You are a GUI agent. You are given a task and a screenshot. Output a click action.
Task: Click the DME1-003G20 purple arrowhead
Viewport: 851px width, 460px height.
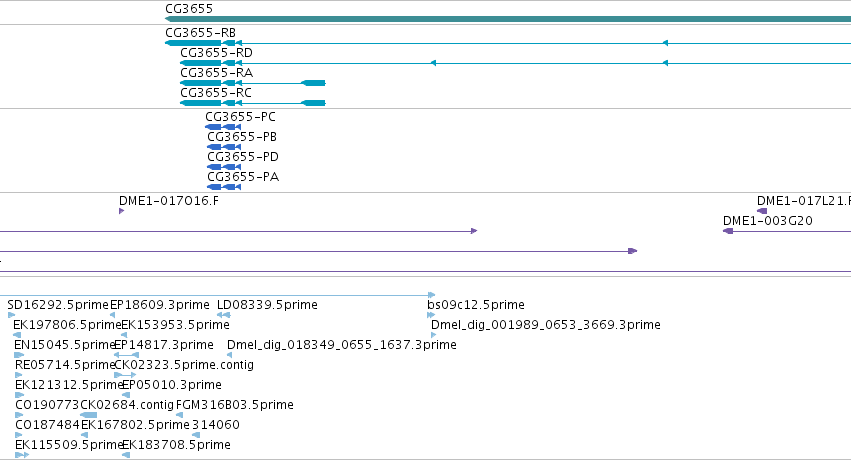pos(728,231)
